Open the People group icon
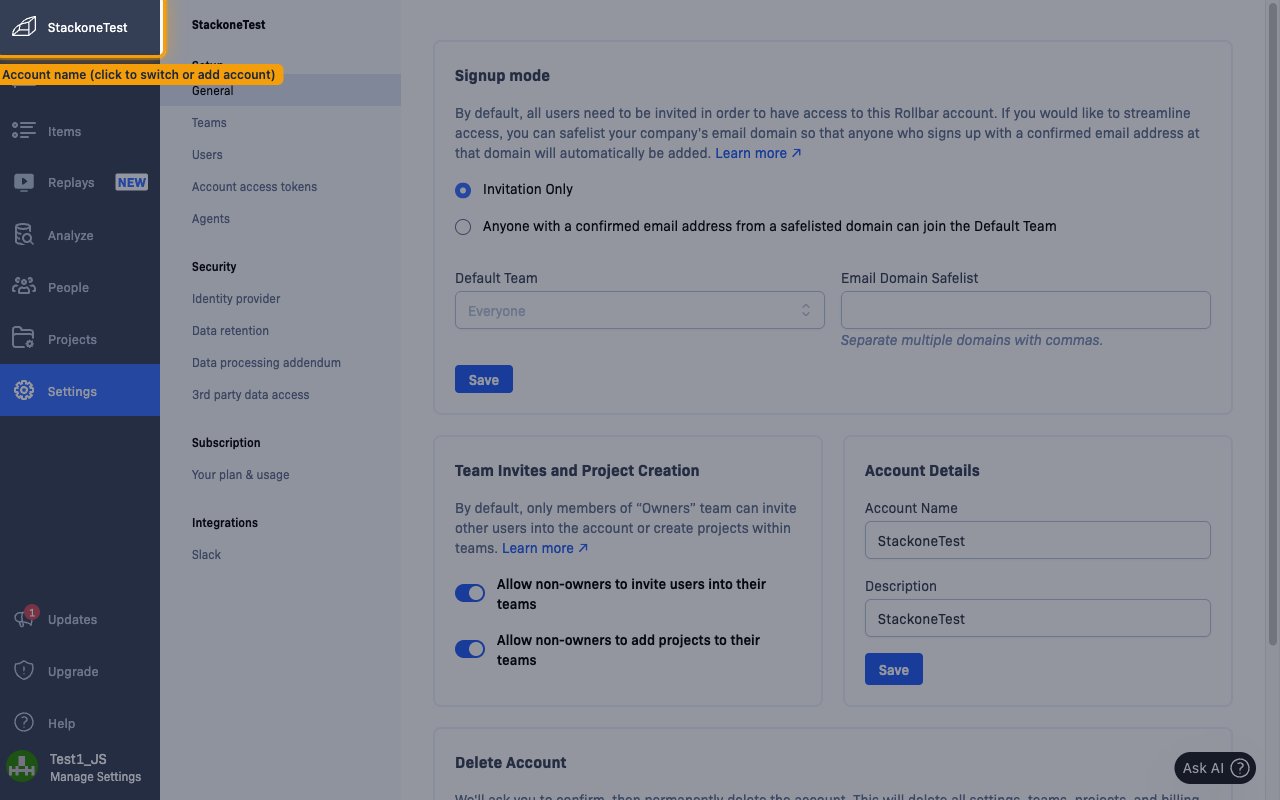This screenshot has height=800, width=1280. tap(24, 287)
